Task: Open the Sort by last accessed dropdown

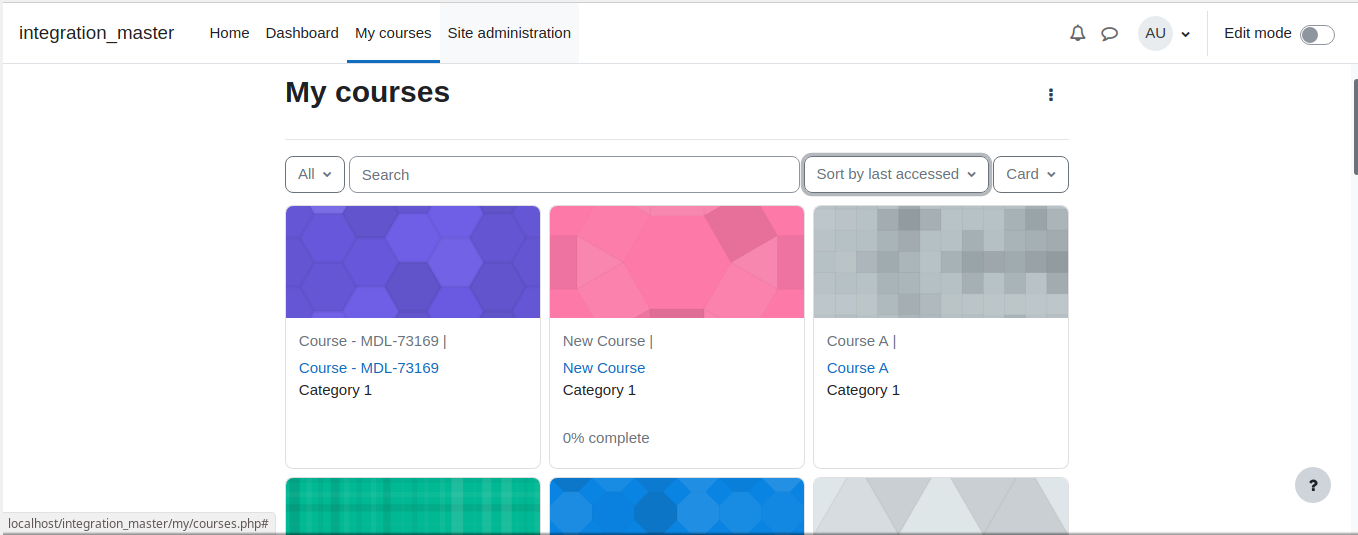Action: pos(896,174)
